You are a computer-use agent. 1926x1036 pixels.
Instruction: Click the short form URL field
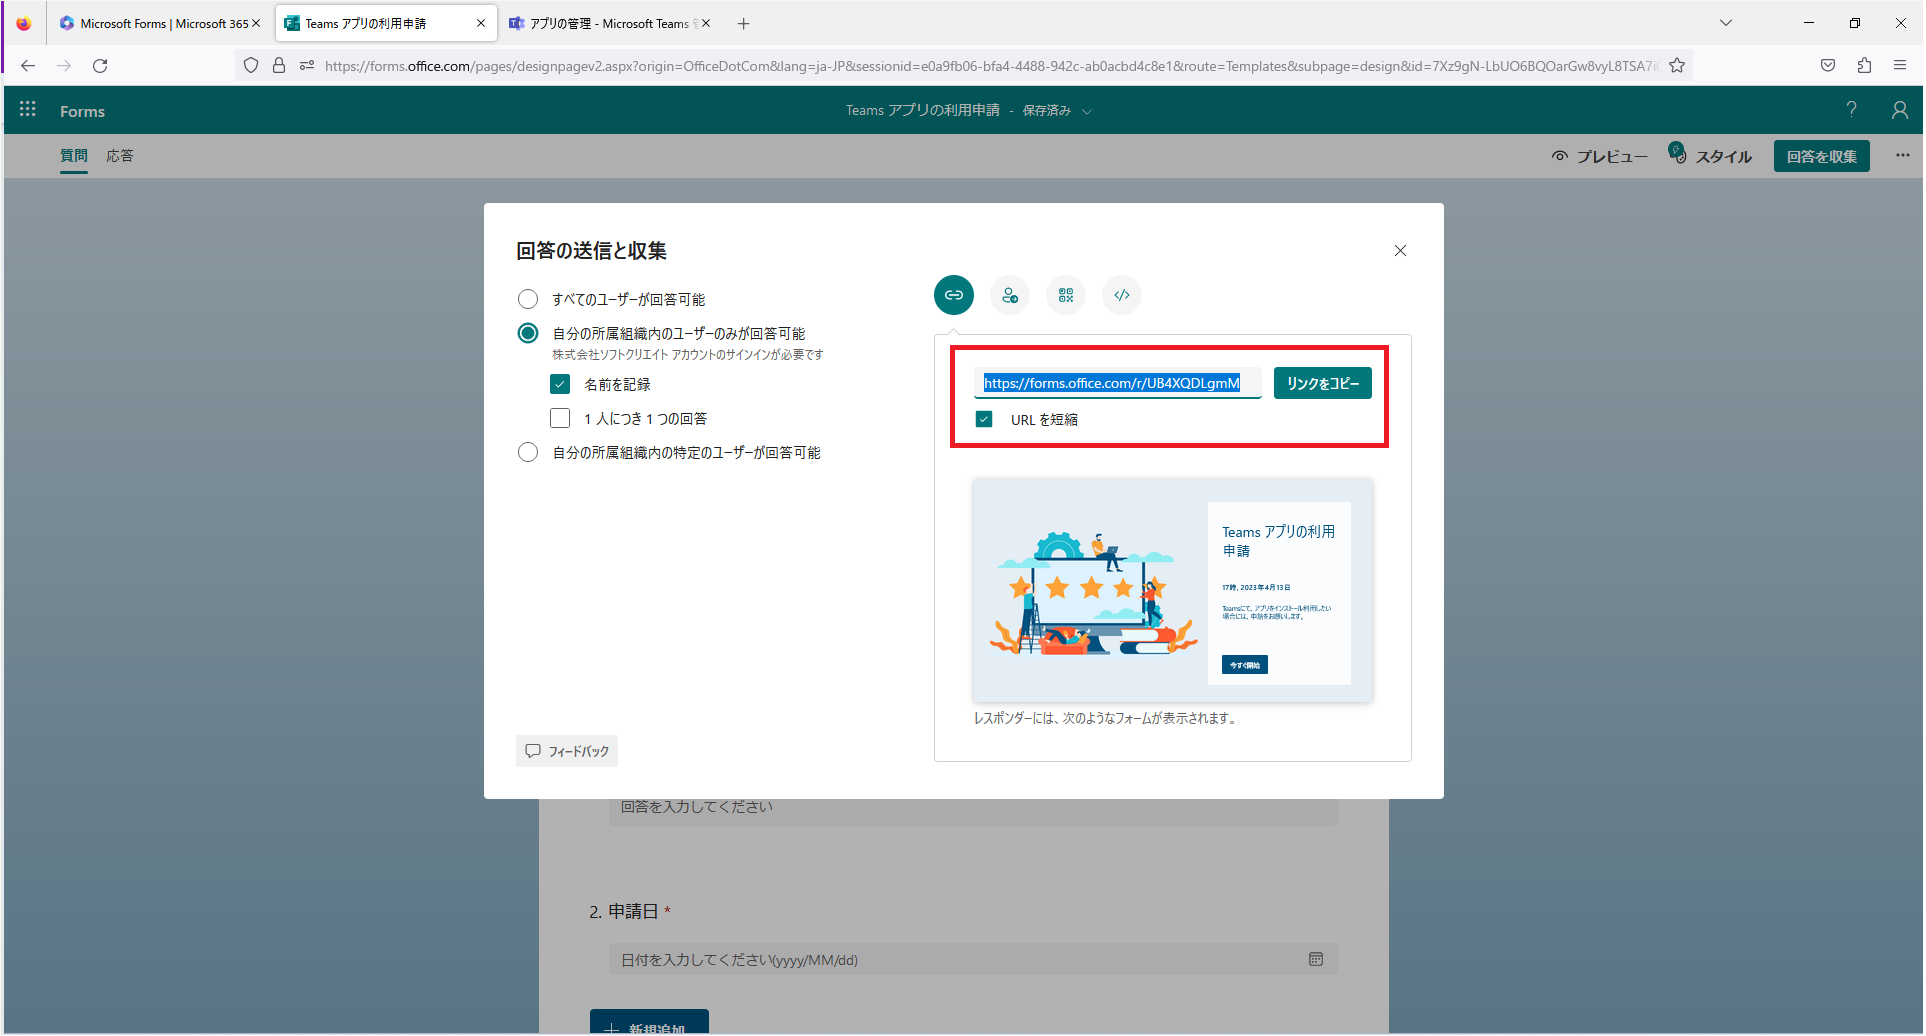click(x=1118, y=383)
